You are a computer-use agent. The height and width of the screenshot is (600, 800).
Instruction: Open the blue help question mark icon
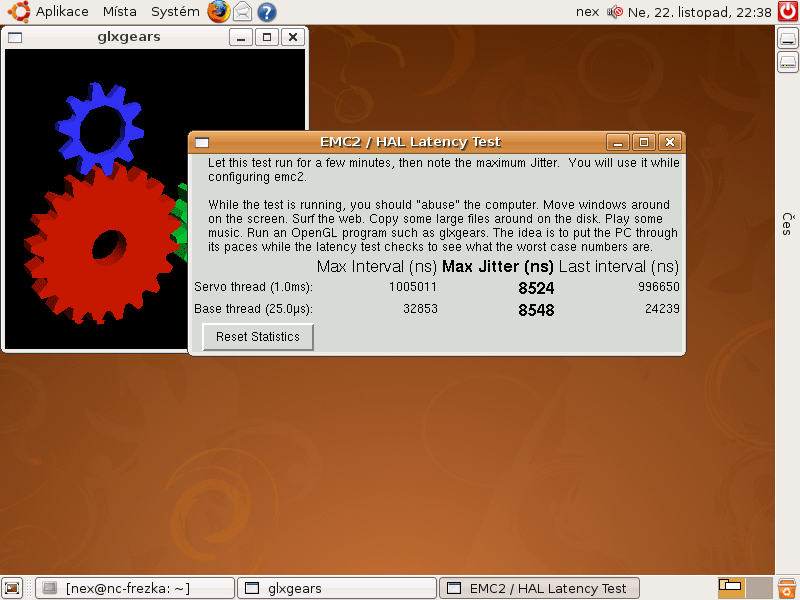(x=267, y=12)
